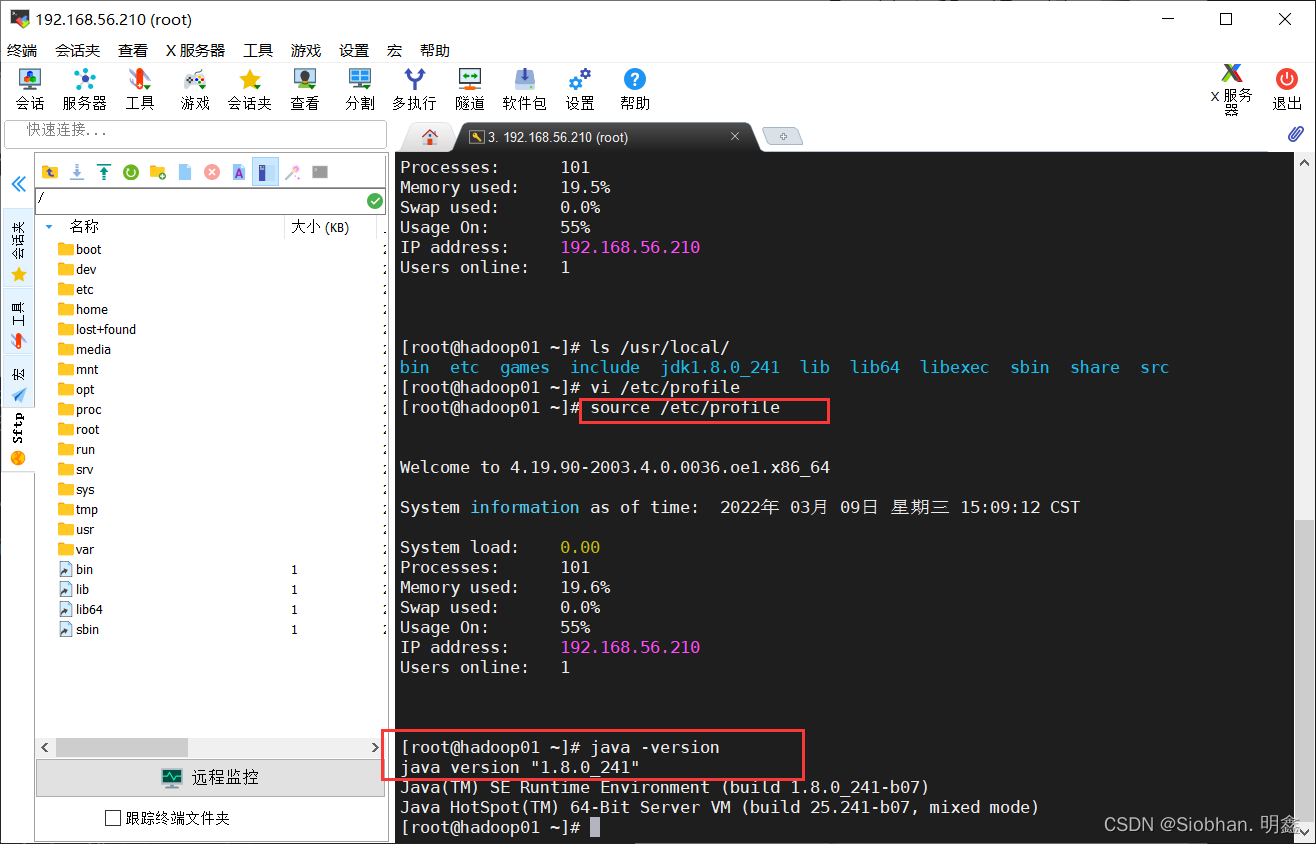Open the X服务器 menu
Screen dimensions: 1316x844
coord(195,50)
